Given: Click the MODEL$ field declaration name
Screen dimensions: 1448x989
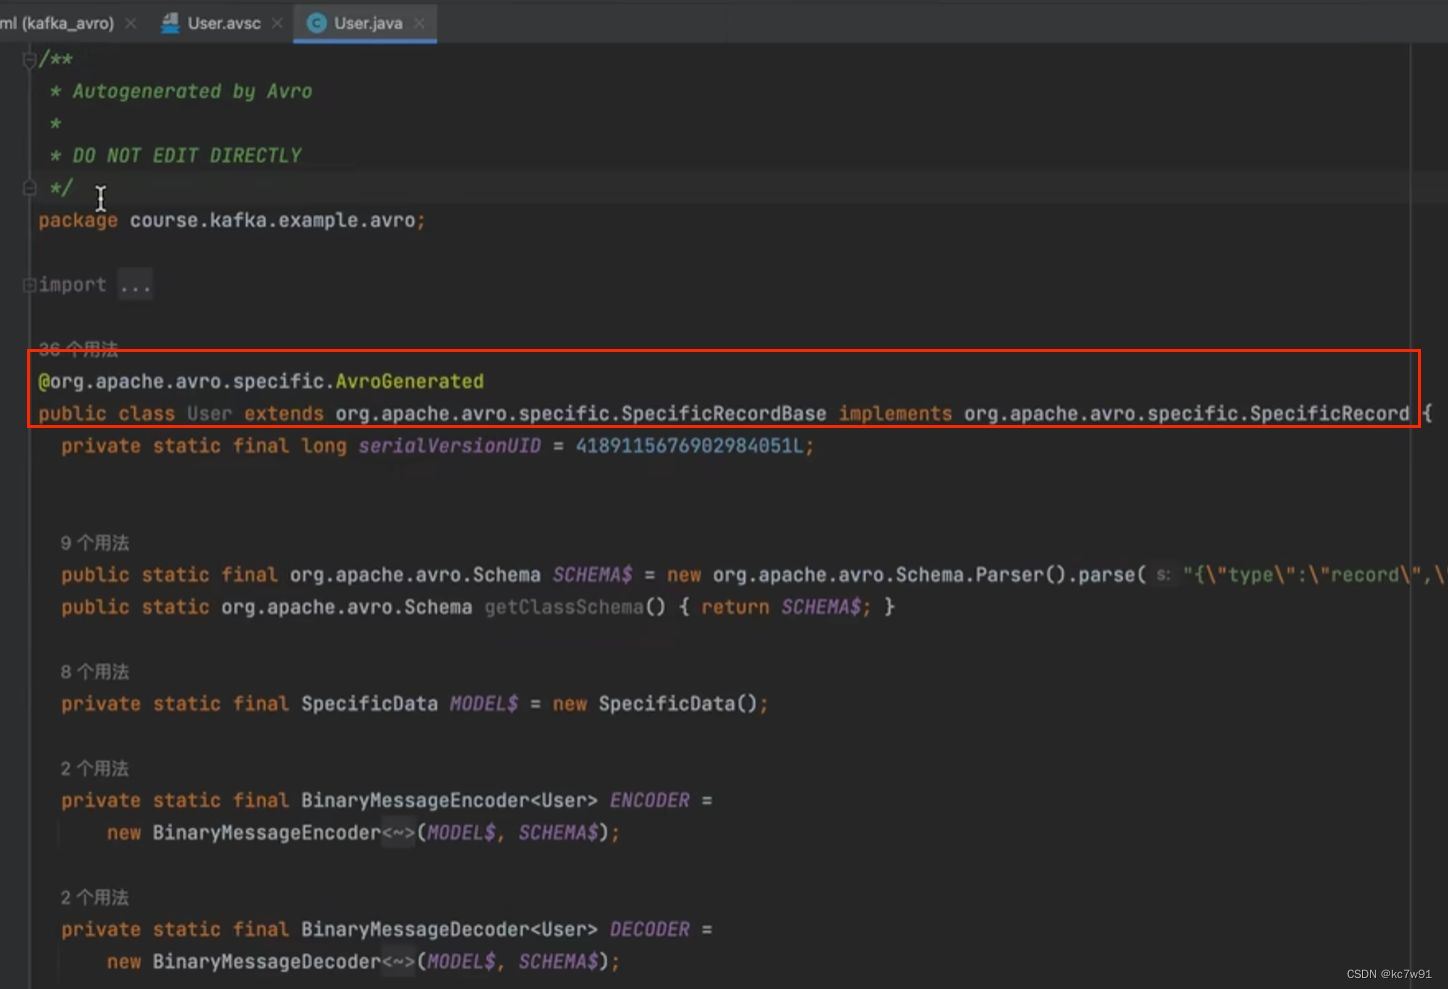Looking at the screenshot, I should click(x=484, y=704).
